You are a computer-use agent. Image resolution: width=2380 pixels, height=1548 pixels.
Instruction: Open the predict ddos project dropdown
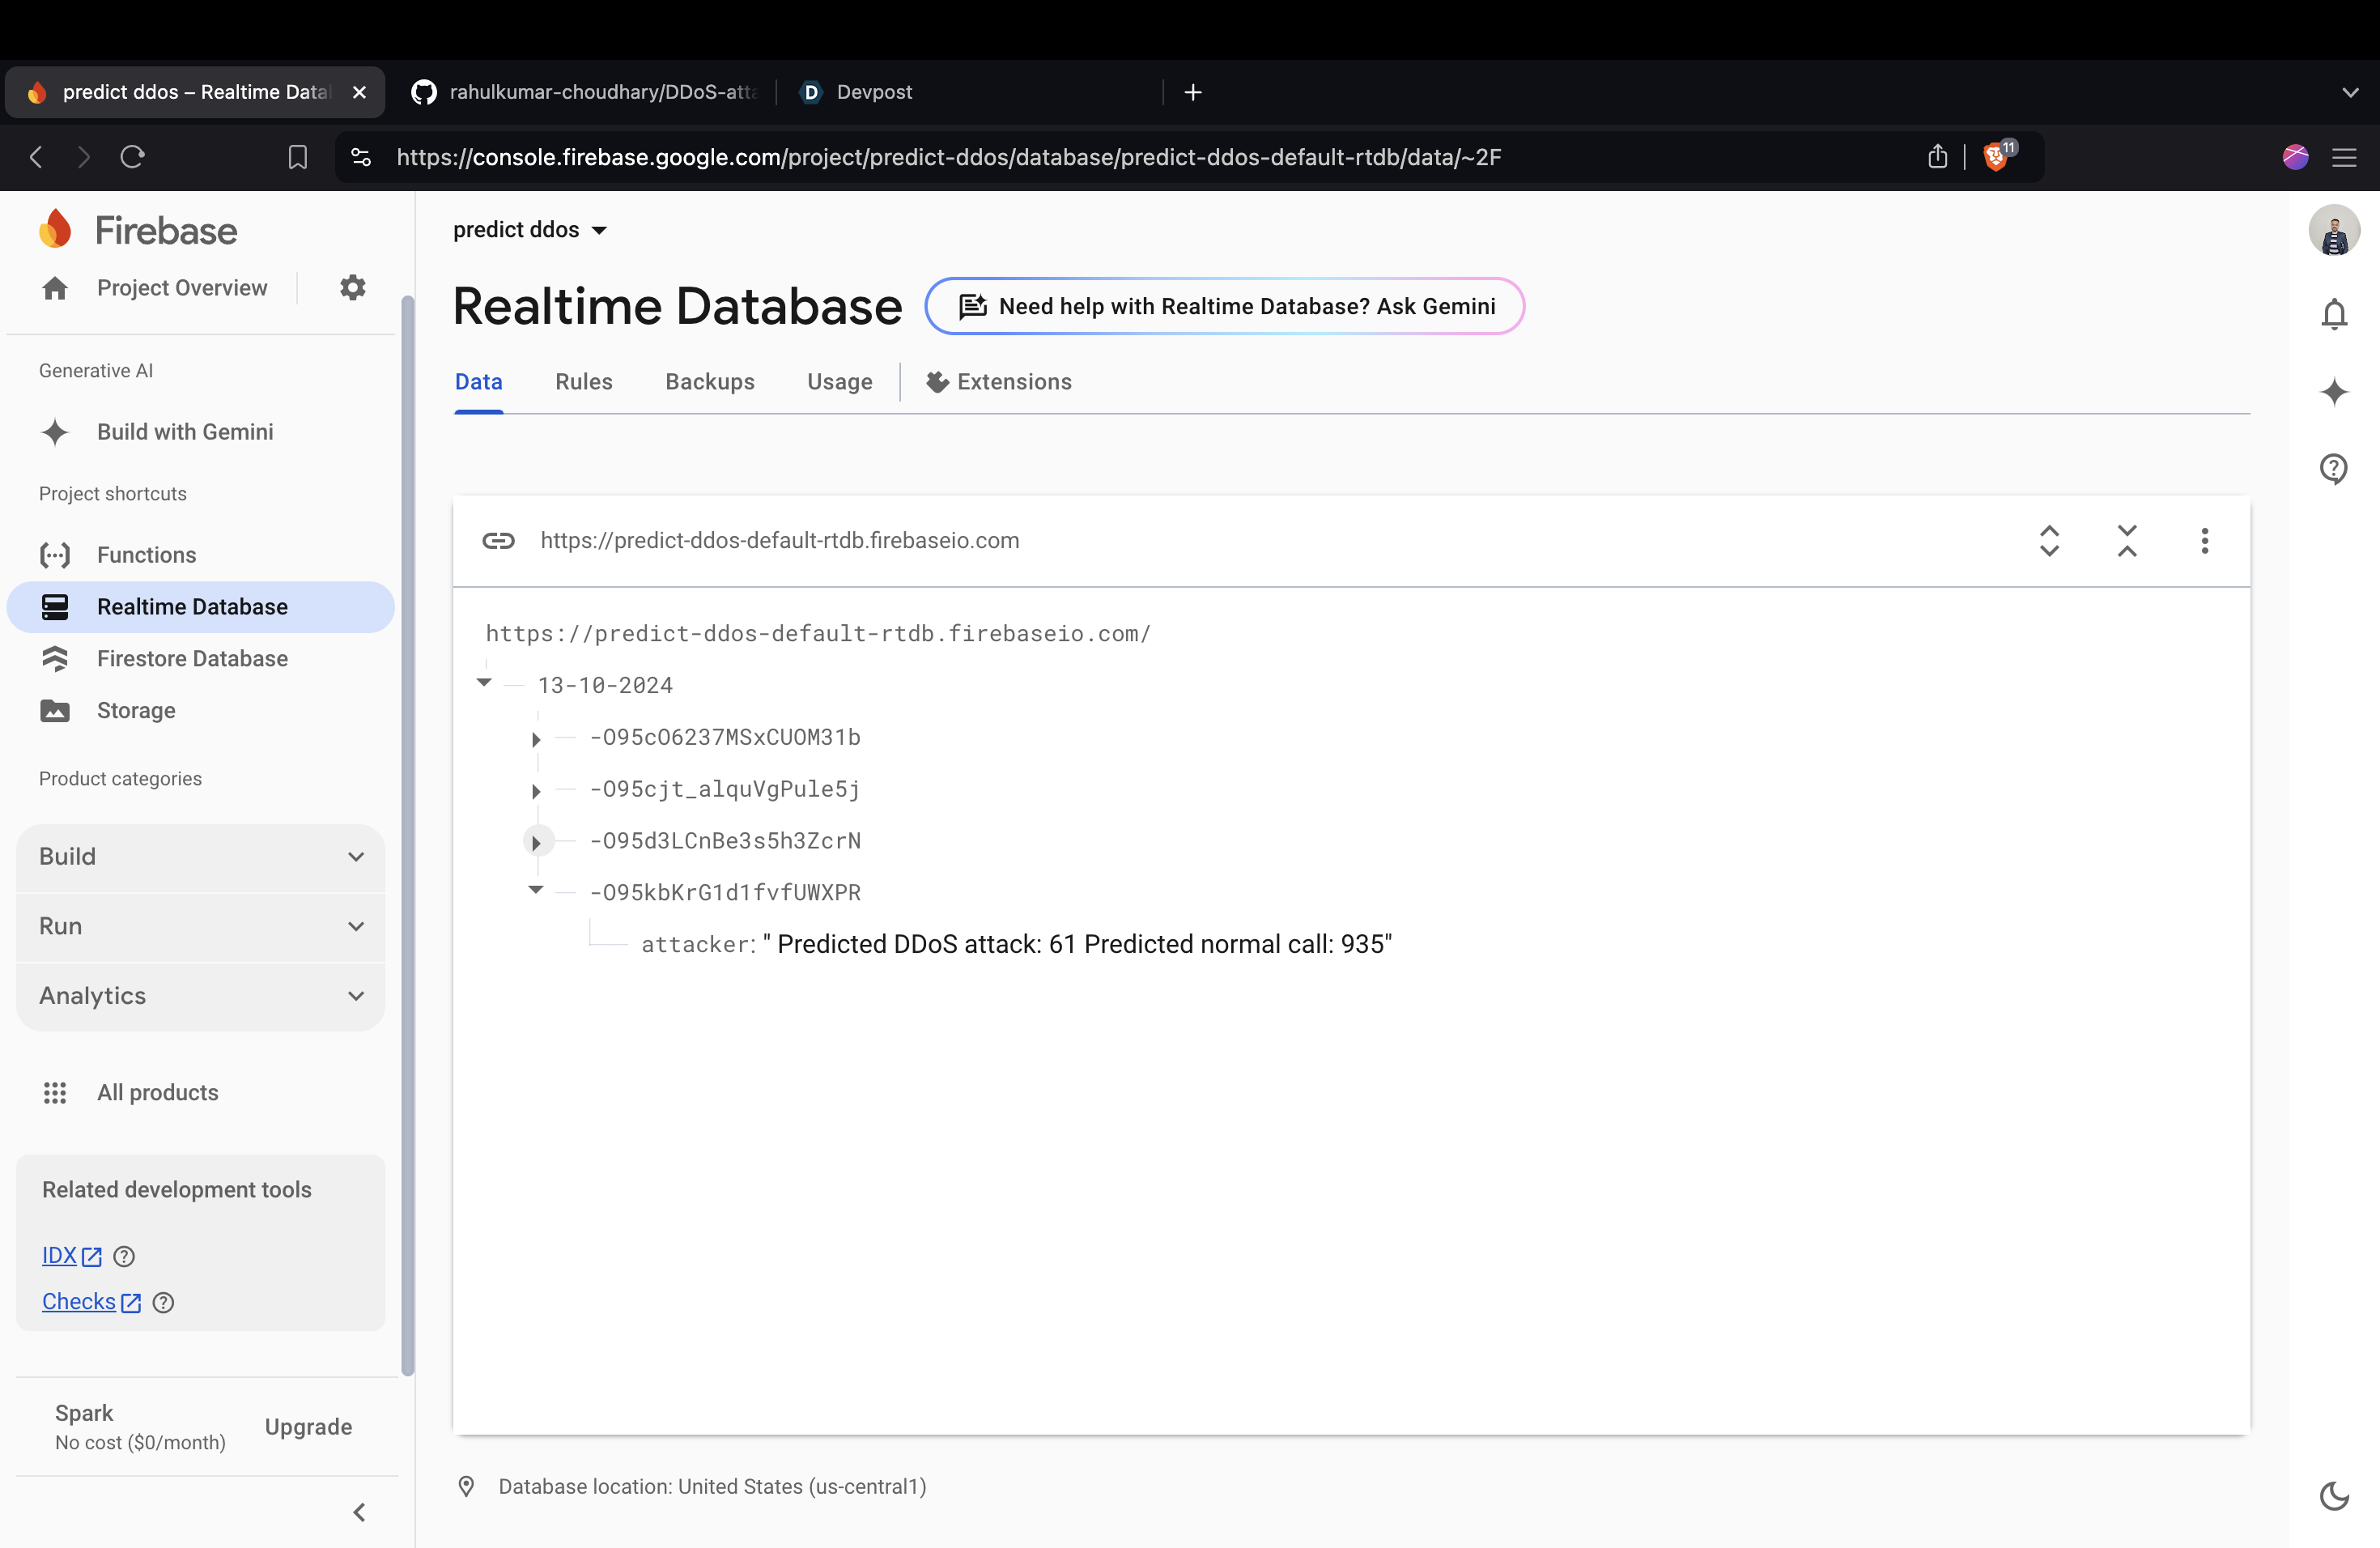point(530,230)
